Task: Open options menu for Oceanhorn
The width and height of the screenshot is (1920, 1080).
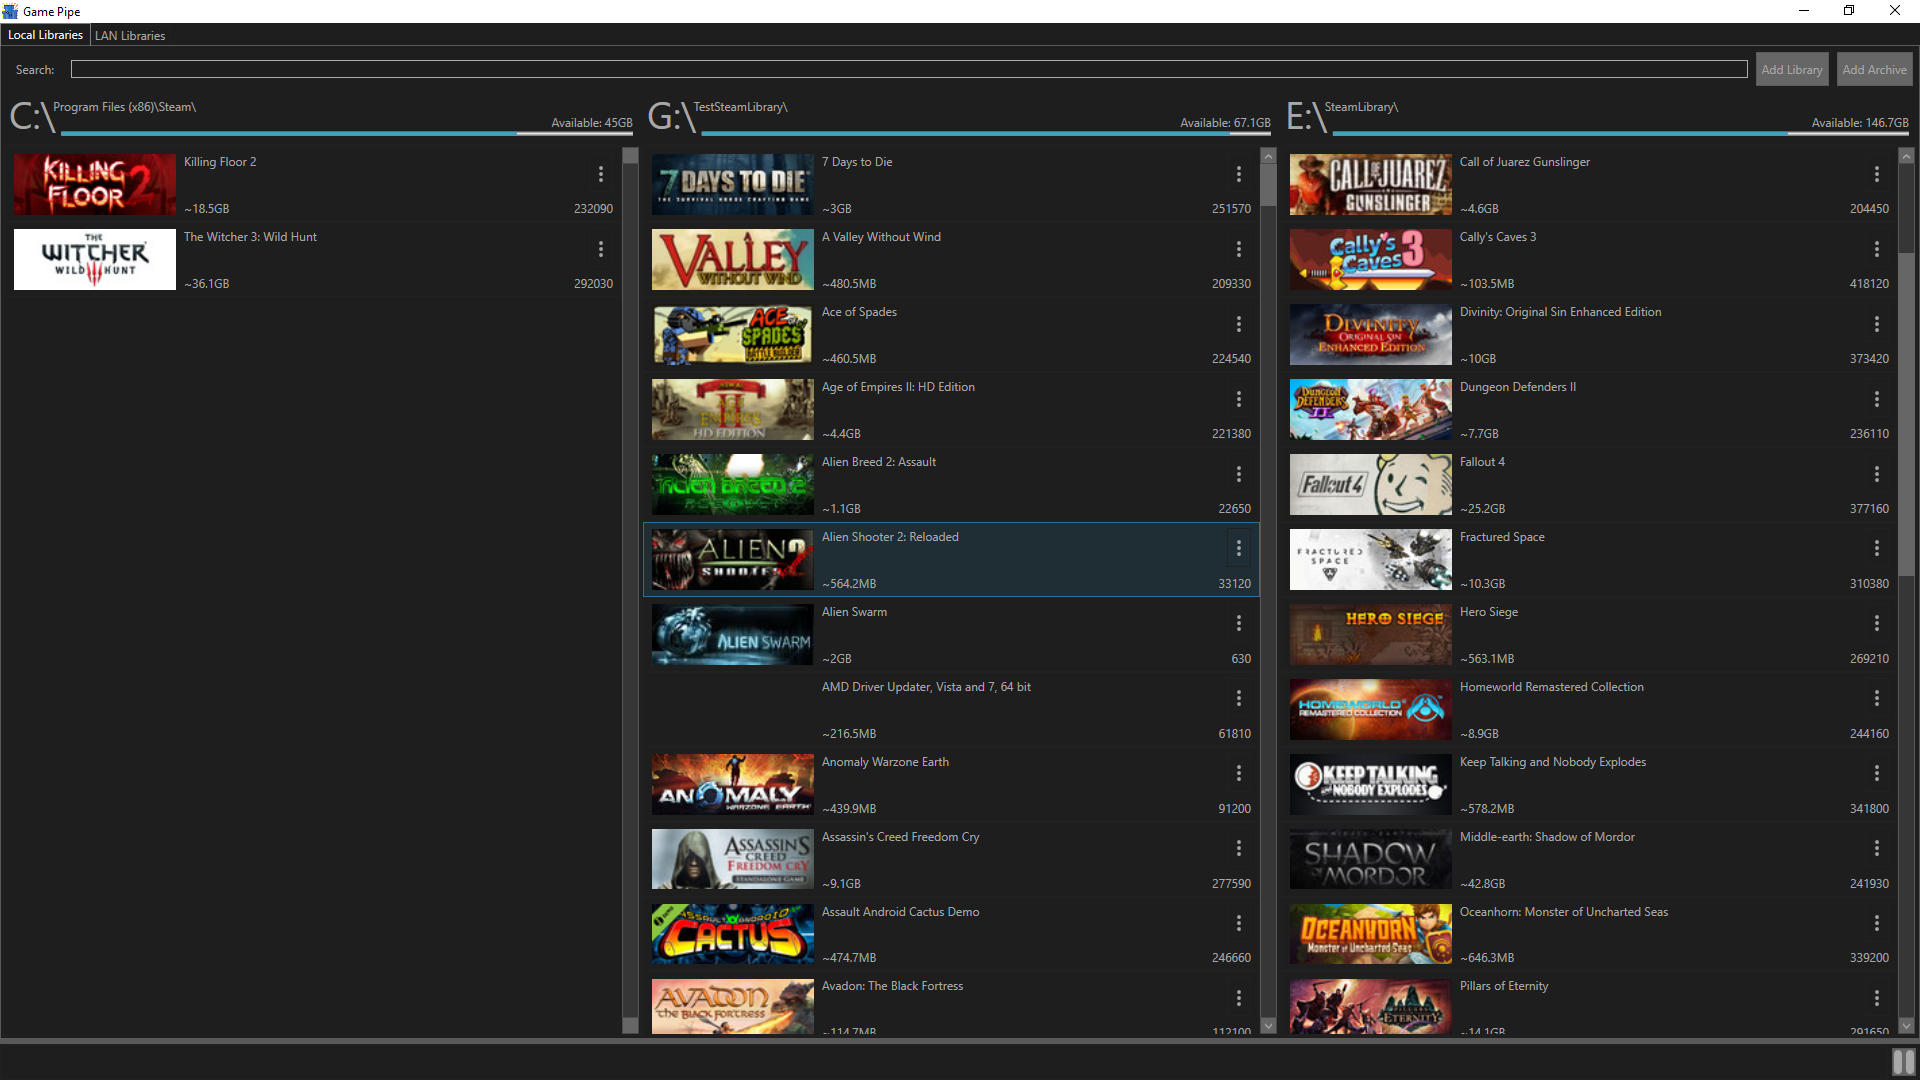Action: pyautogui.click(x=1876, y=923)
